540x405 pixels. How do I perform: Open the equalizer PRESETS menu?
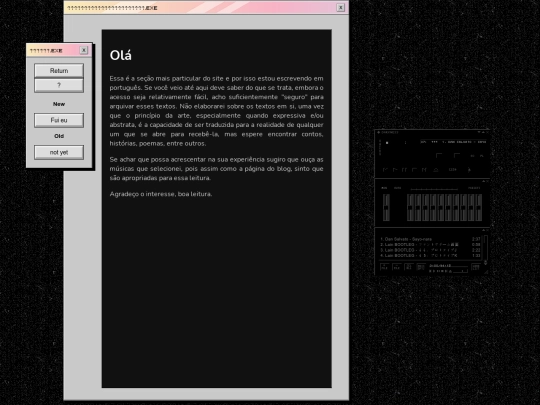coord(474,188)
